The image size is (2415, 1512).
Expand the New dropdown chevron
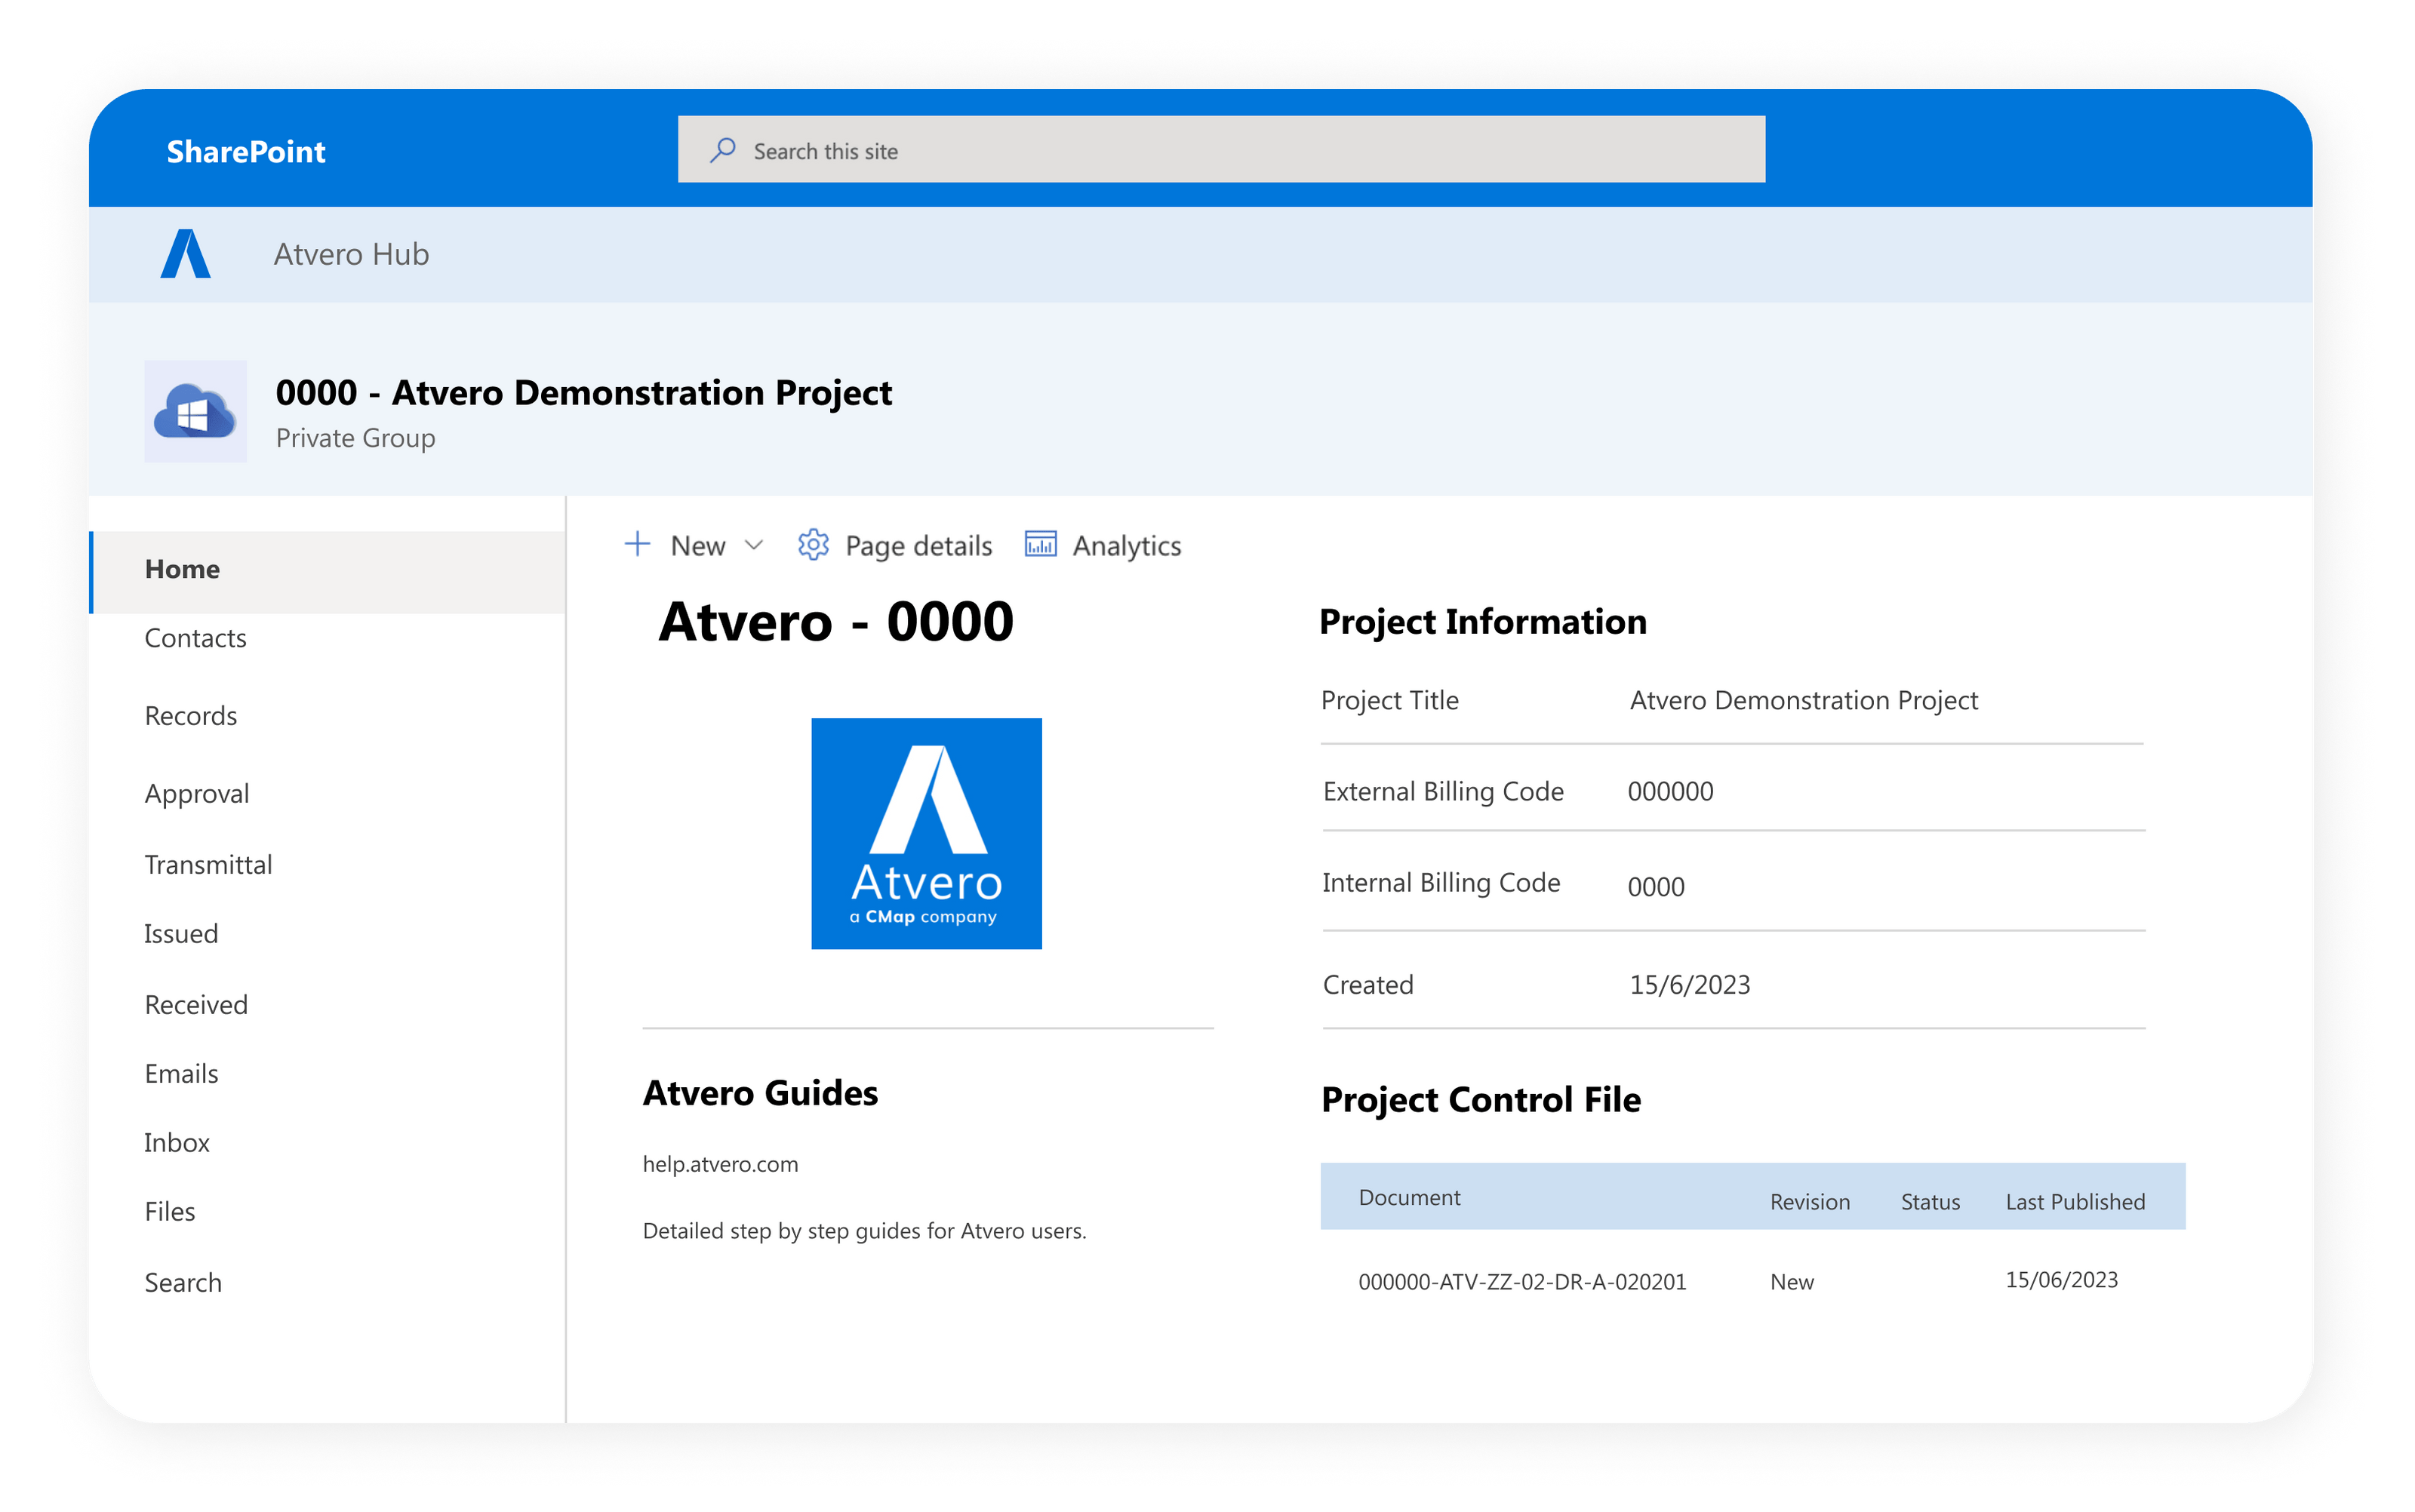click(755, 545)
